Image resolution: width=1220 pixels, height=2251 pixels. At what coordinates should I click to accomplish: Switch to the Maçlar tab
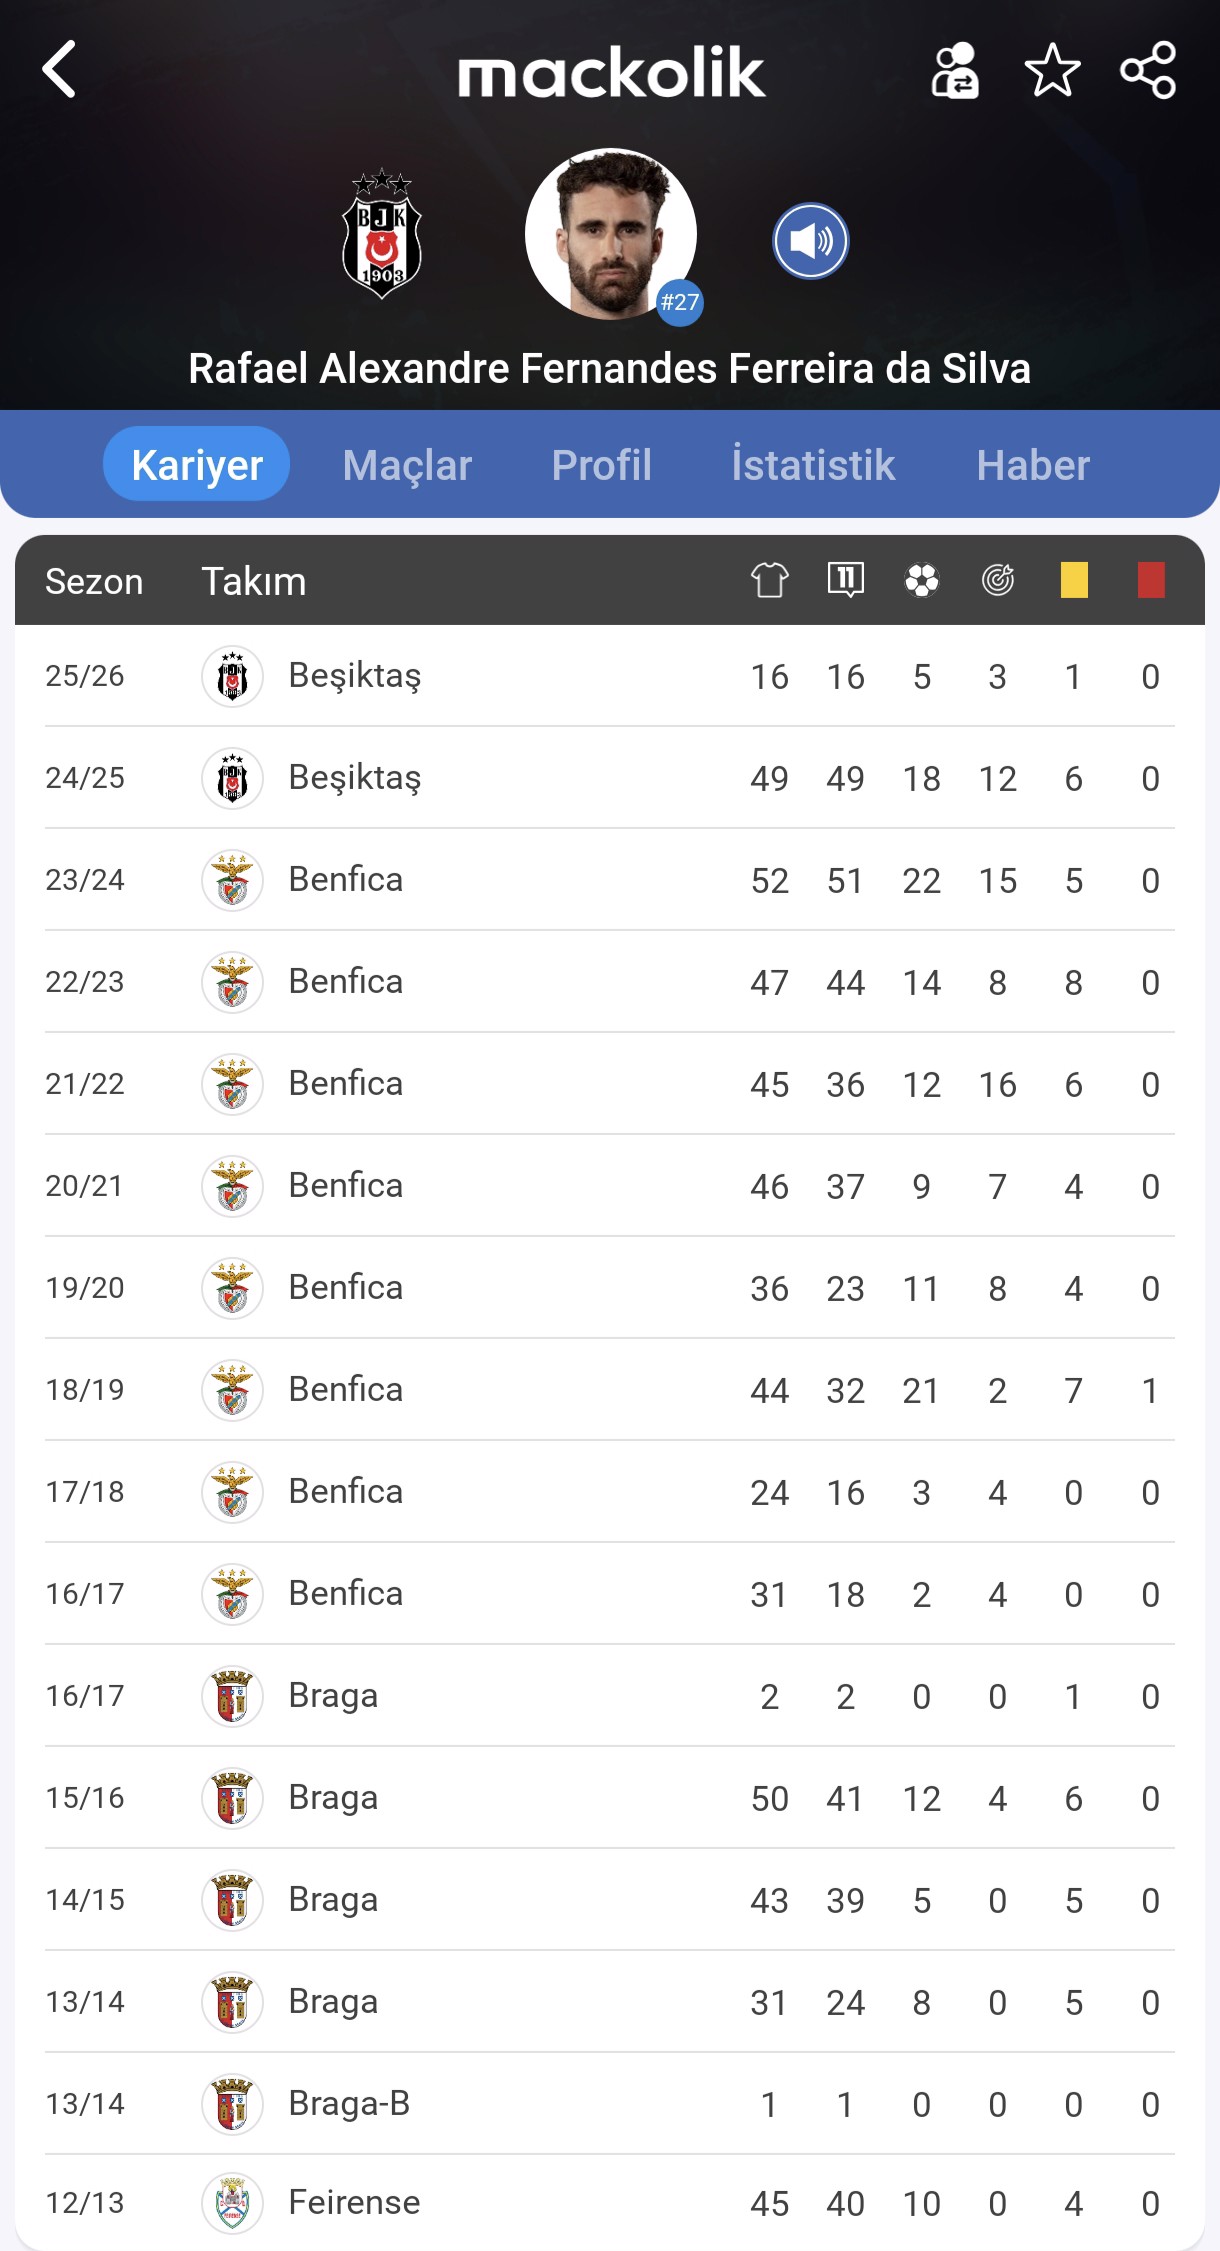[407, 465]
